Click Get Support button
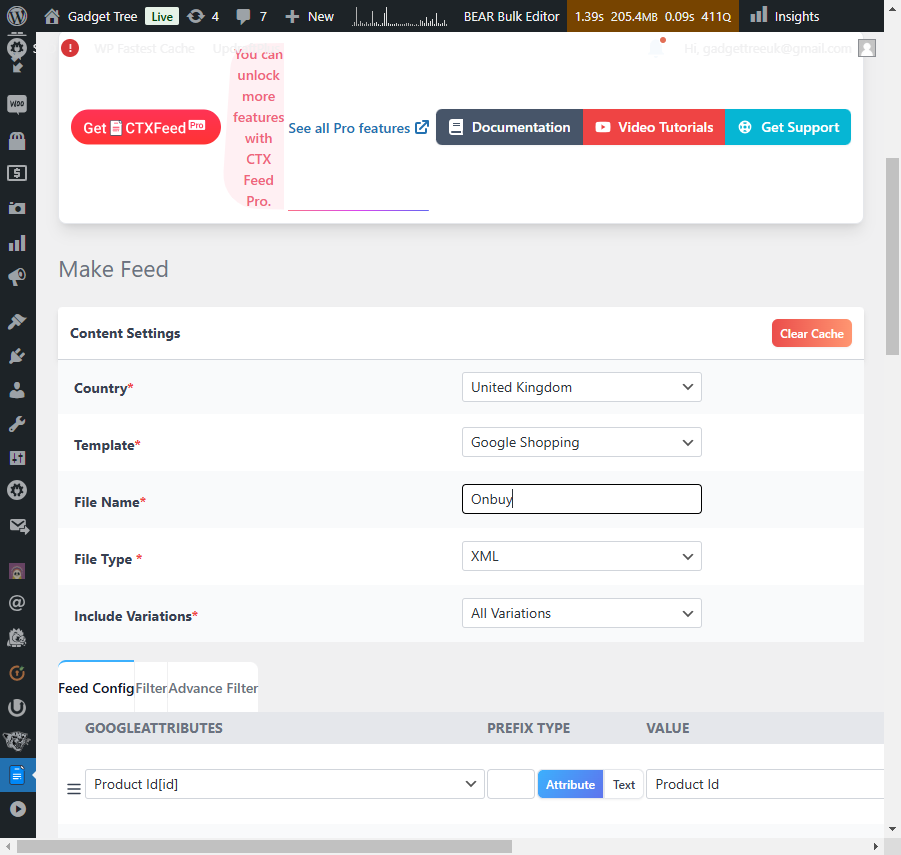 pyautogui.click(x=788, y=127)
